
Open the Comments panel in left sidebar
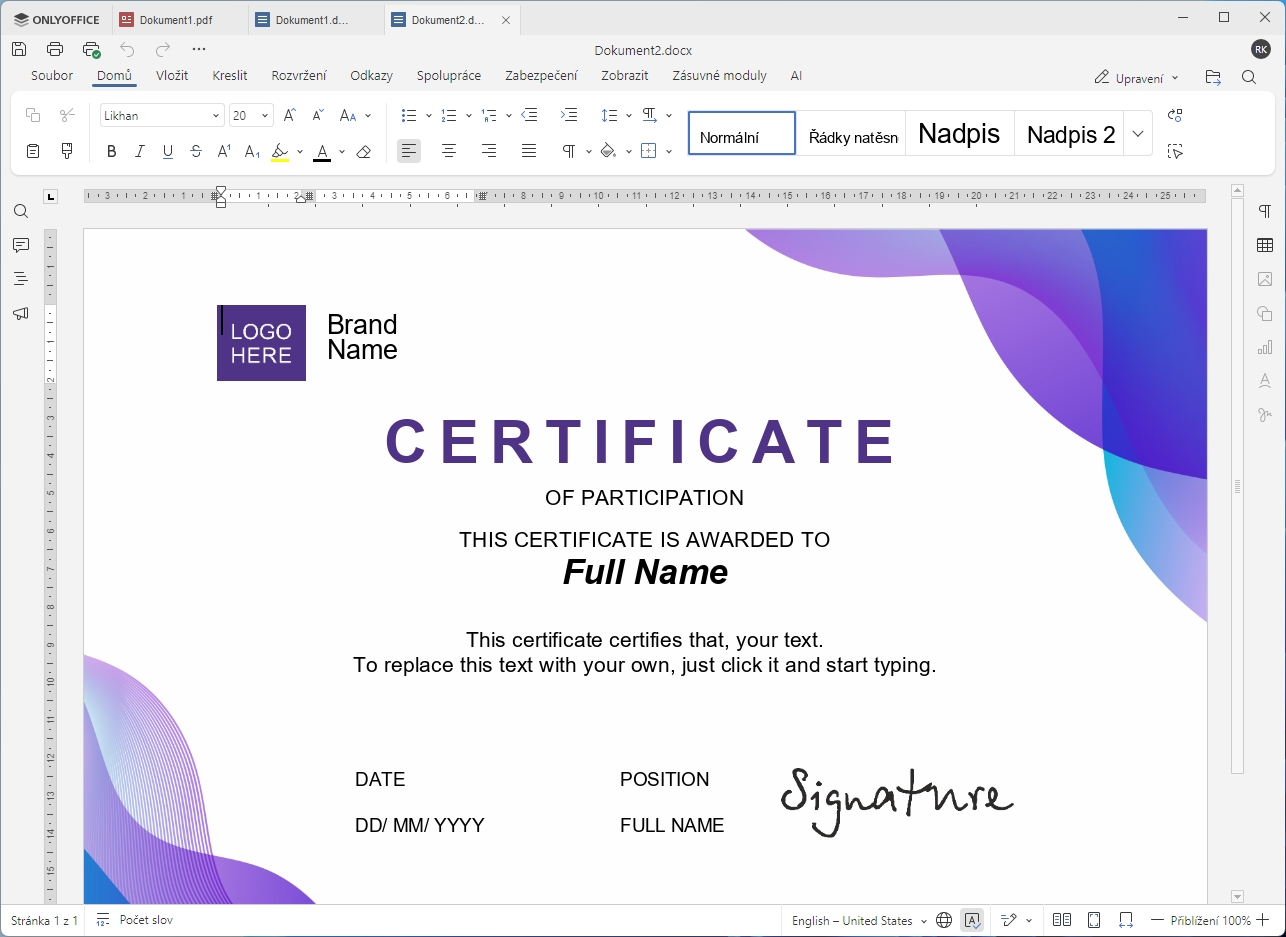click(x=21, y=245)
